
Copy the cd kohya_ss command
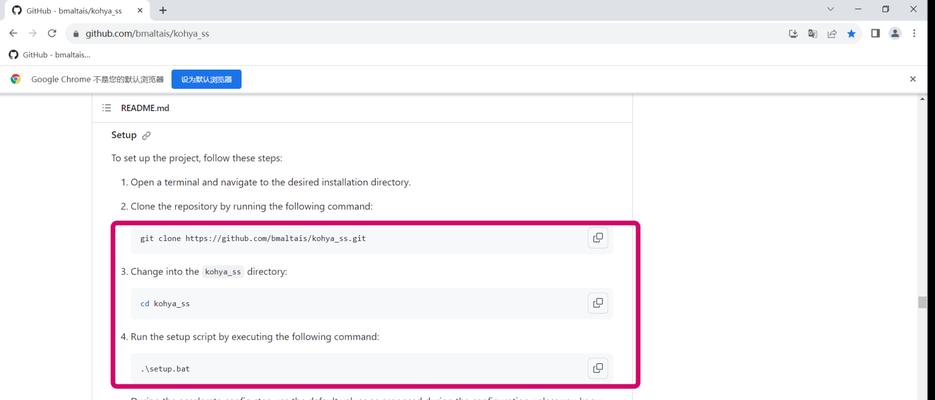pyautogui.click(x=597, y=303)
